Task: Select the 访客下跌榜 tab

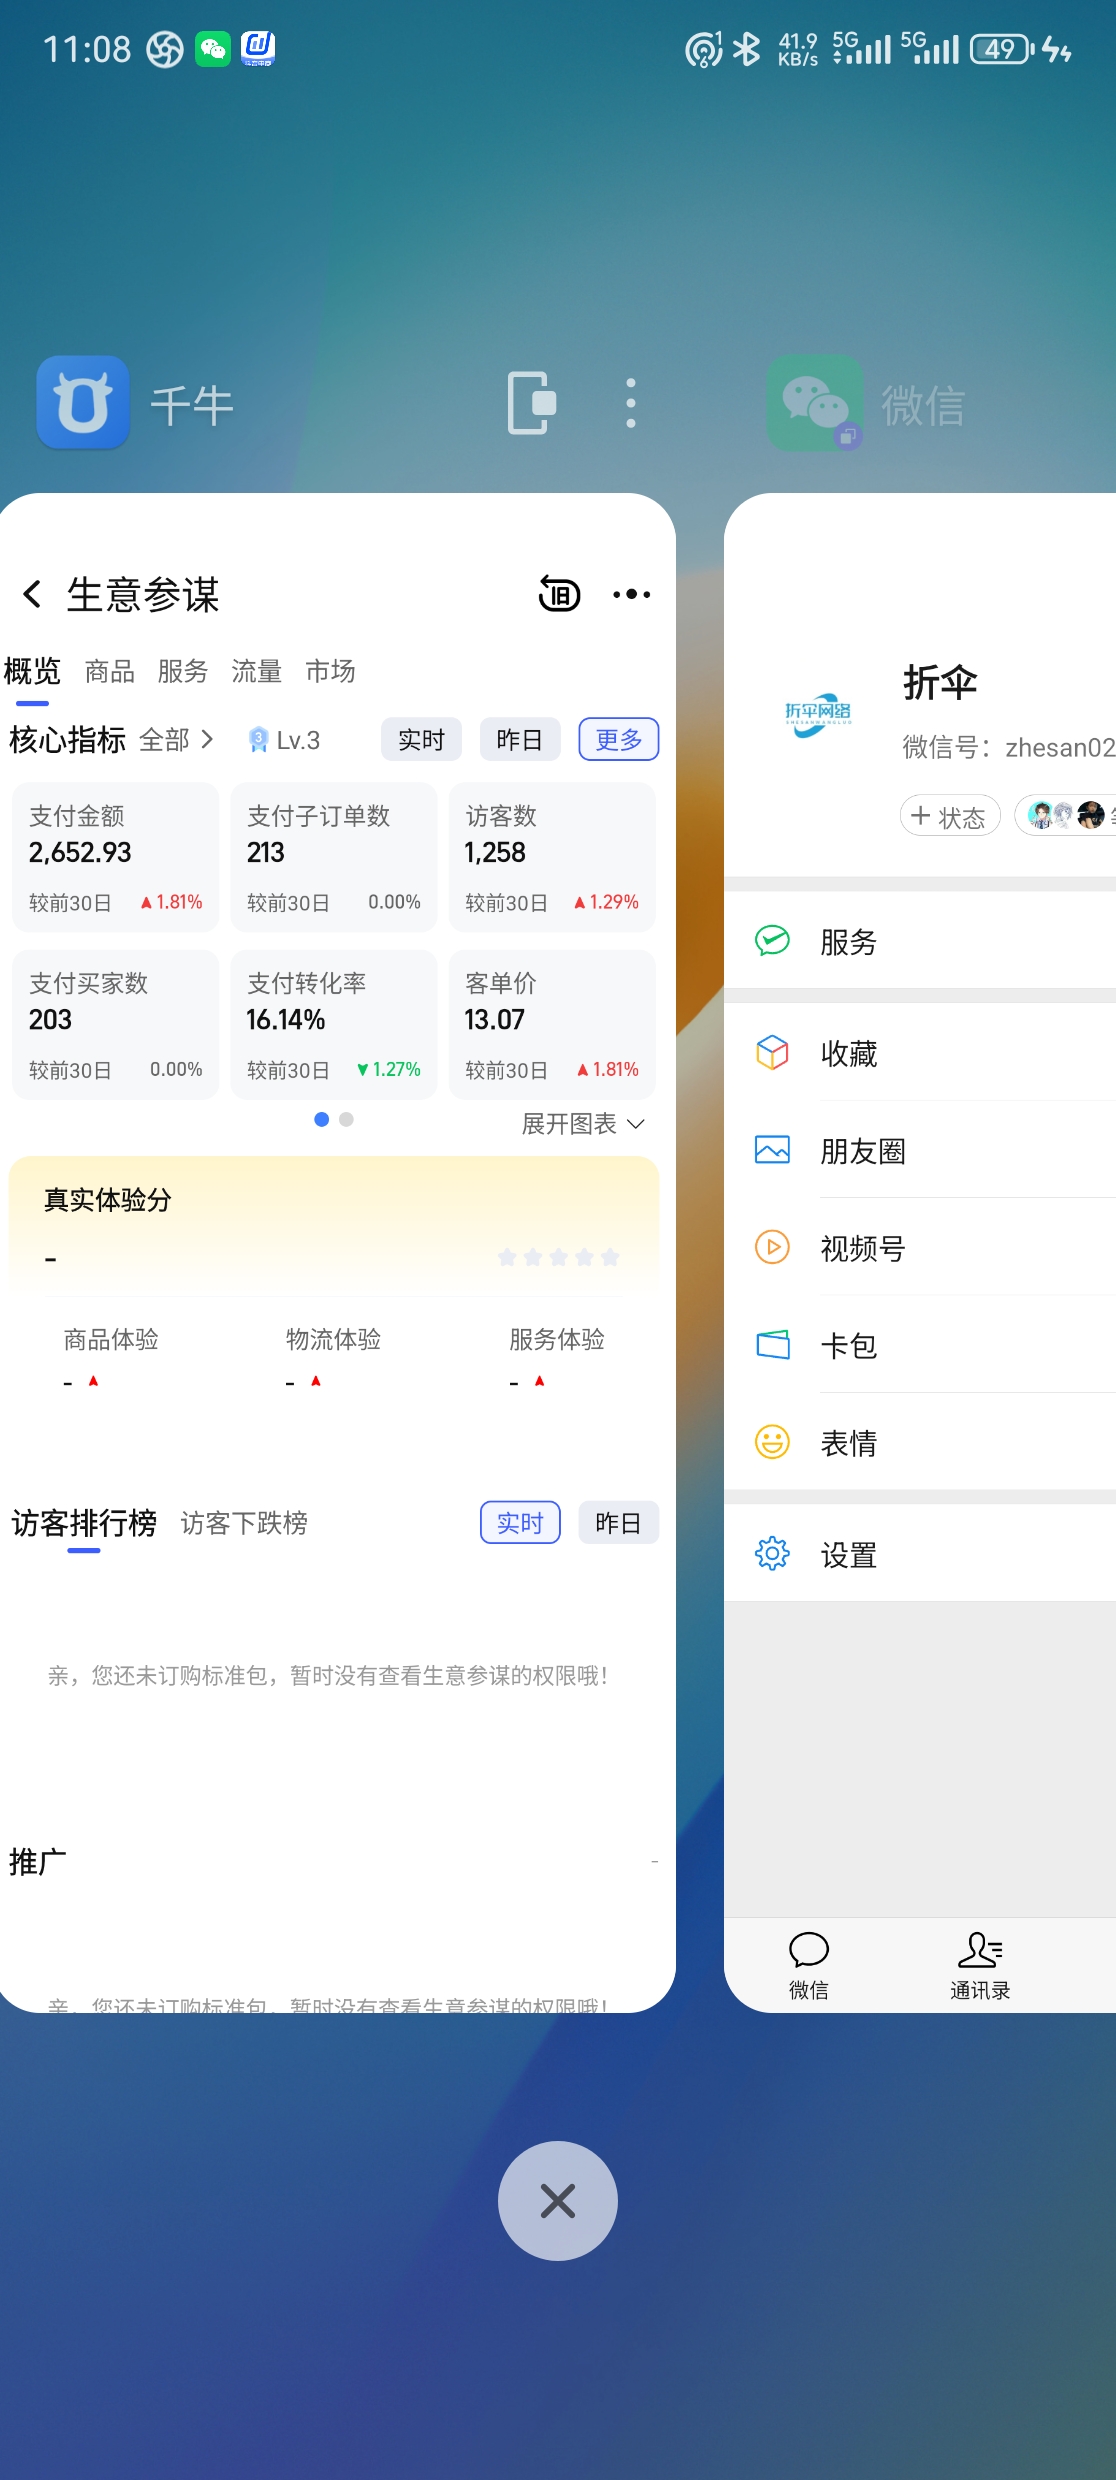Action: point(244,1523)
